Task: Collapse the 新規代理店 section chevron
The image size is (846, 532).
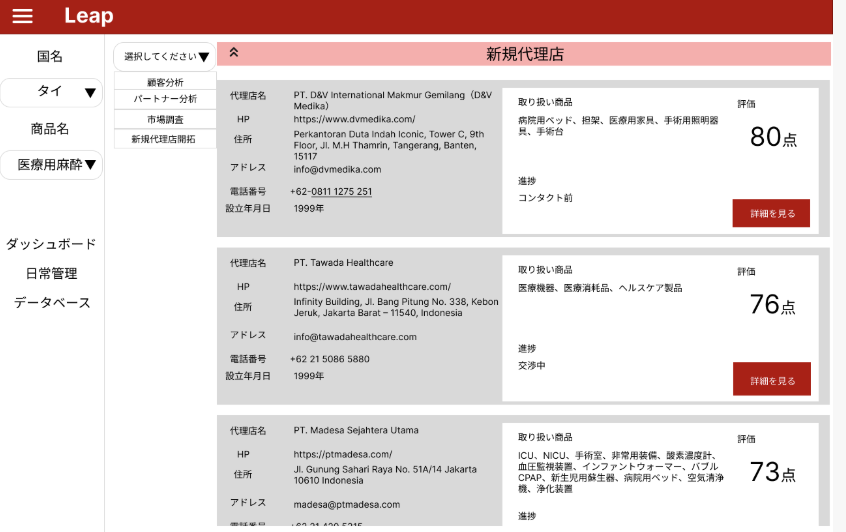Action: [234, 54]
